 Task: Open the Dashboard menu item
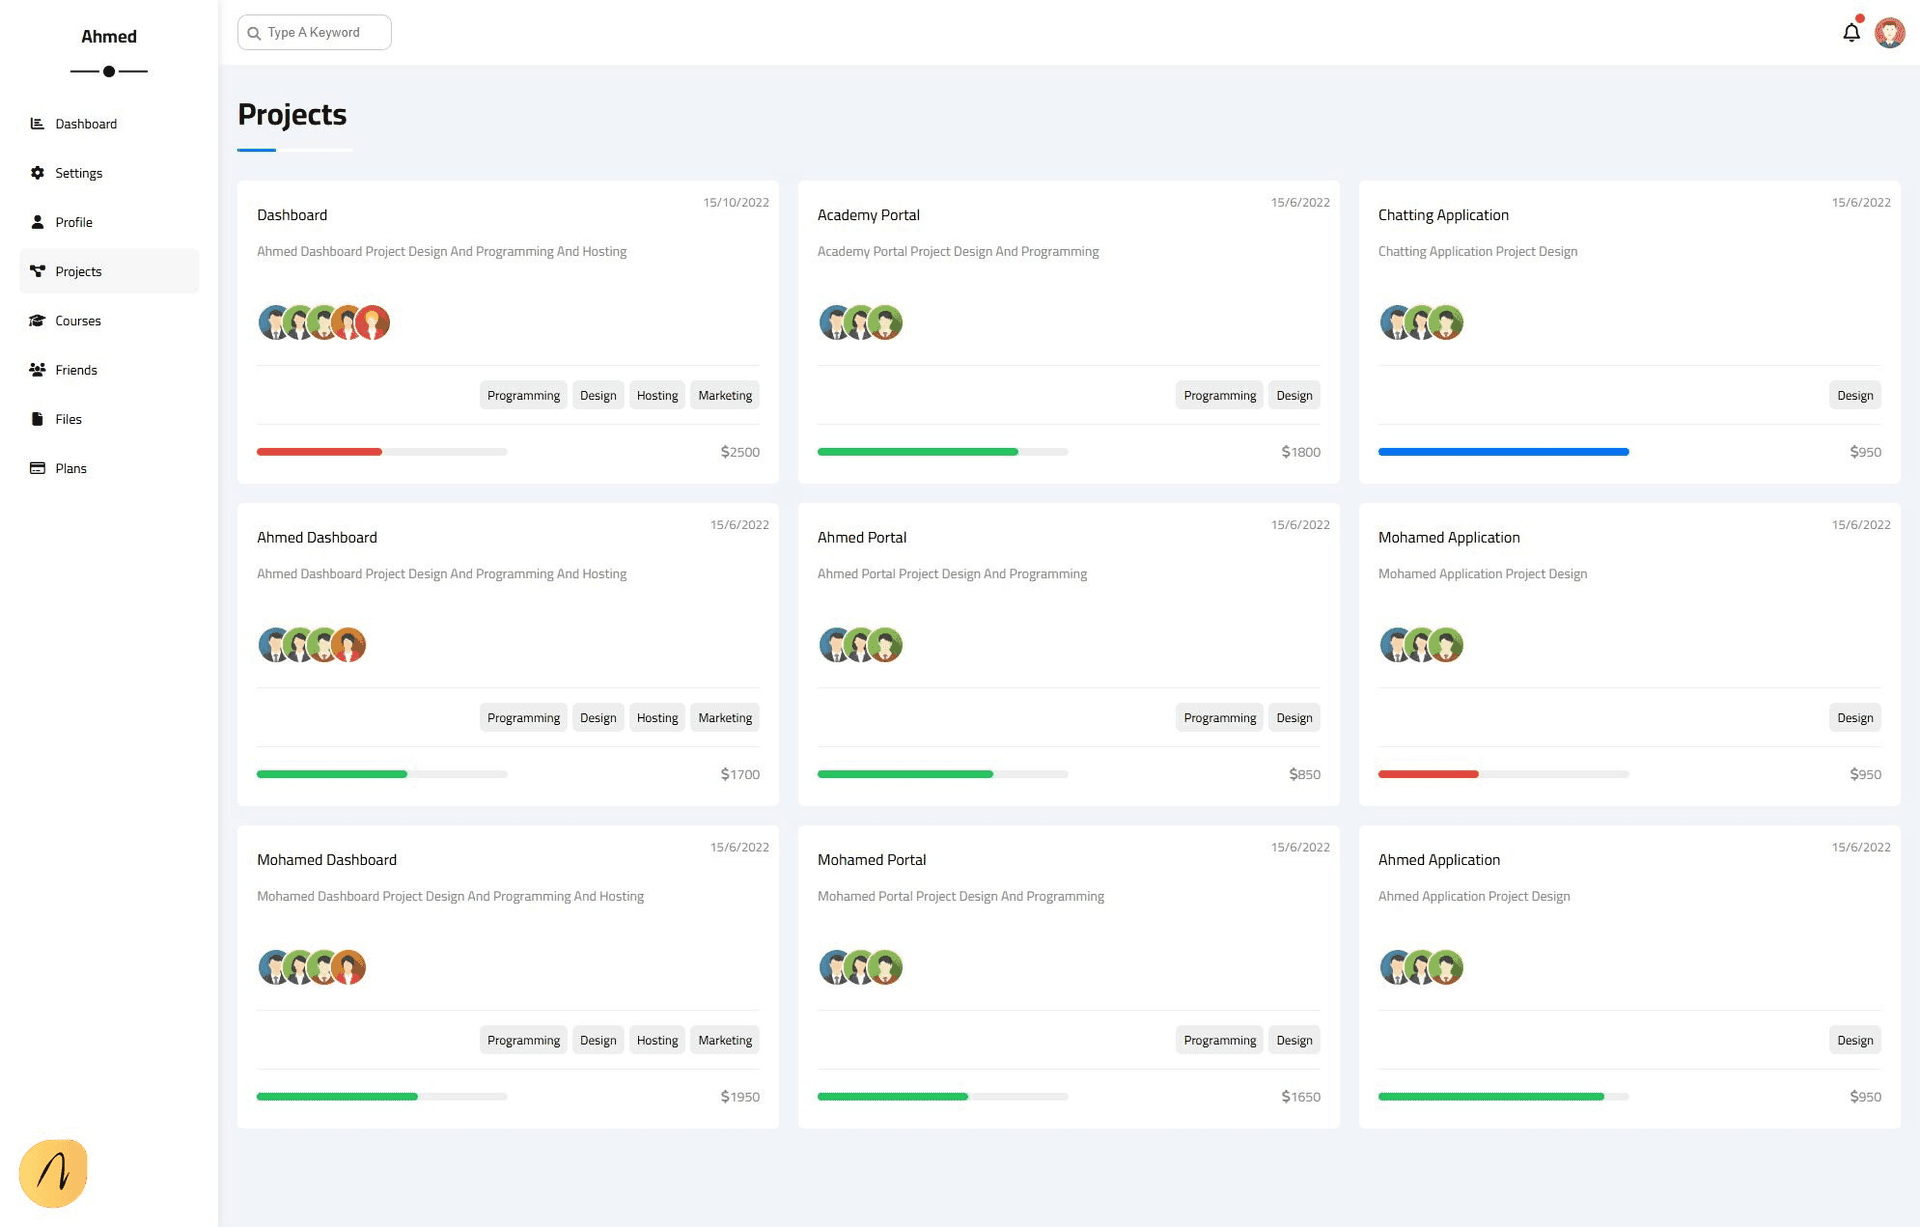coord(109,123)
